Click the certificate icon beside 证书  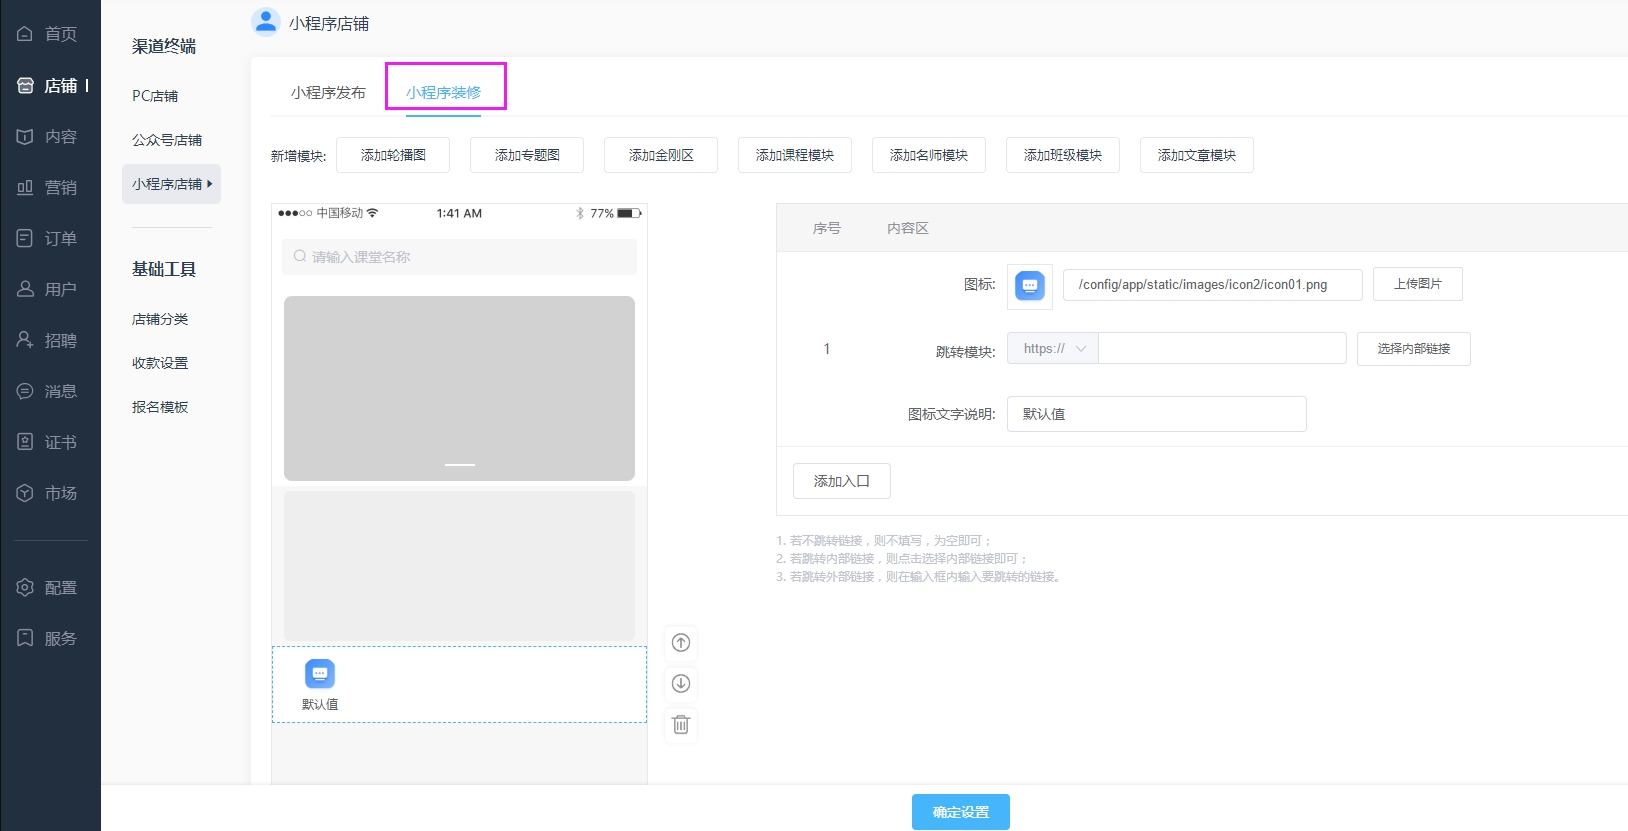[x=25, y=442]
